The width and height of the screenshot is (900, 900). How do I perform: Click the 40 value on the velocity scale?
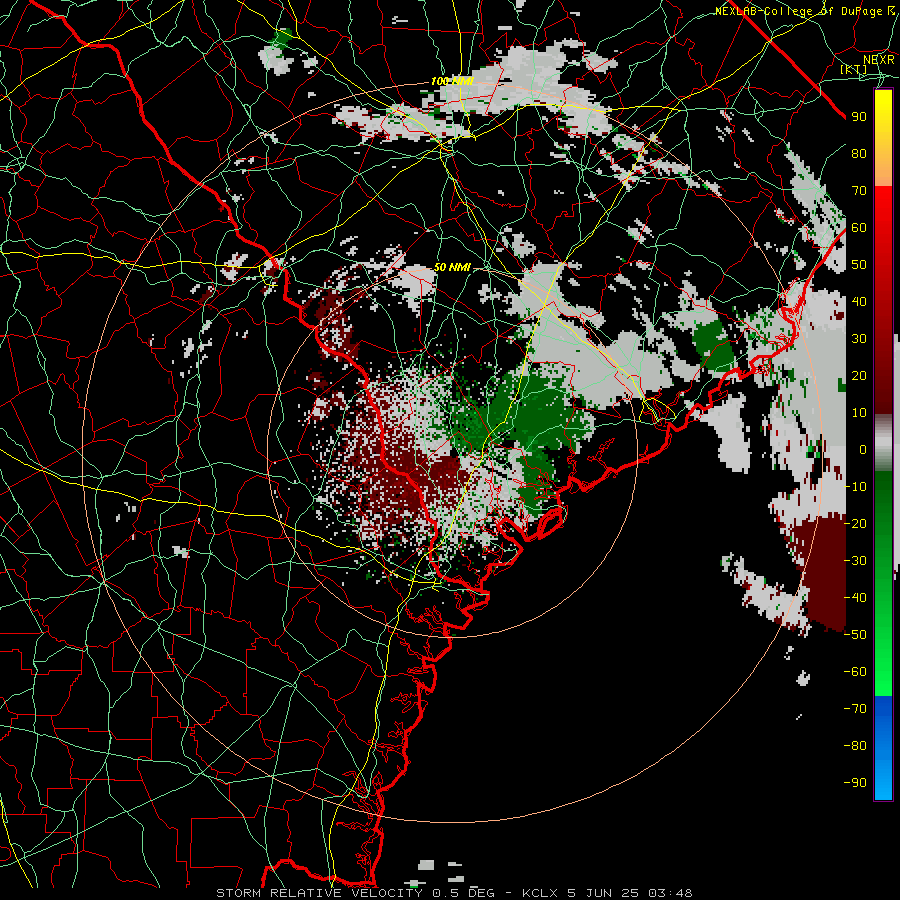(859, 302)
